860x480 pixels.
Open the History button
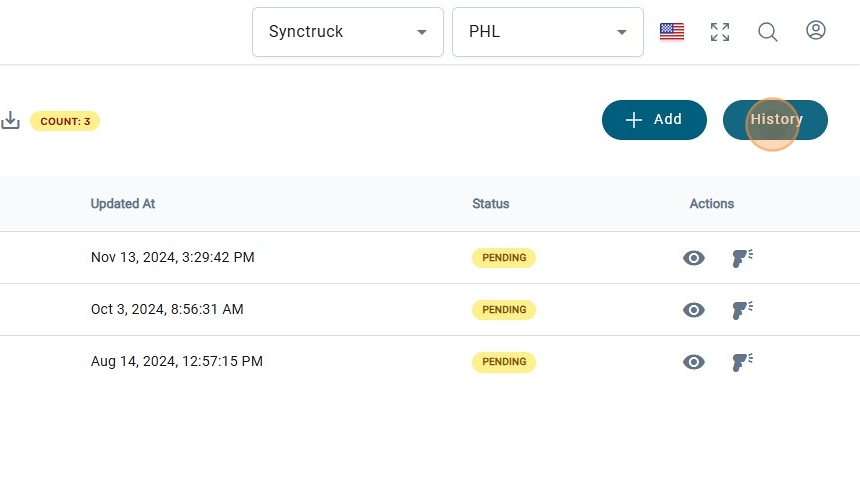[775, 120]
